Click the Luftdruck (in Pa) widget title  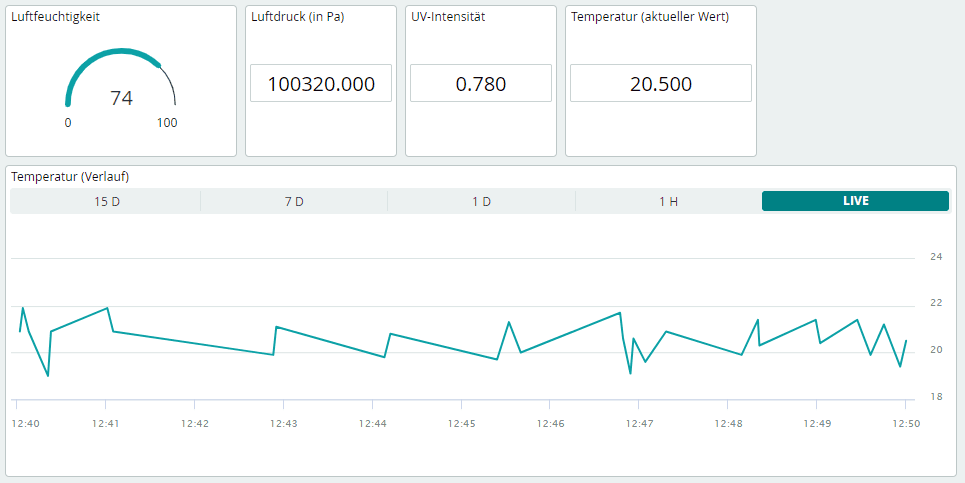[297, 18]
